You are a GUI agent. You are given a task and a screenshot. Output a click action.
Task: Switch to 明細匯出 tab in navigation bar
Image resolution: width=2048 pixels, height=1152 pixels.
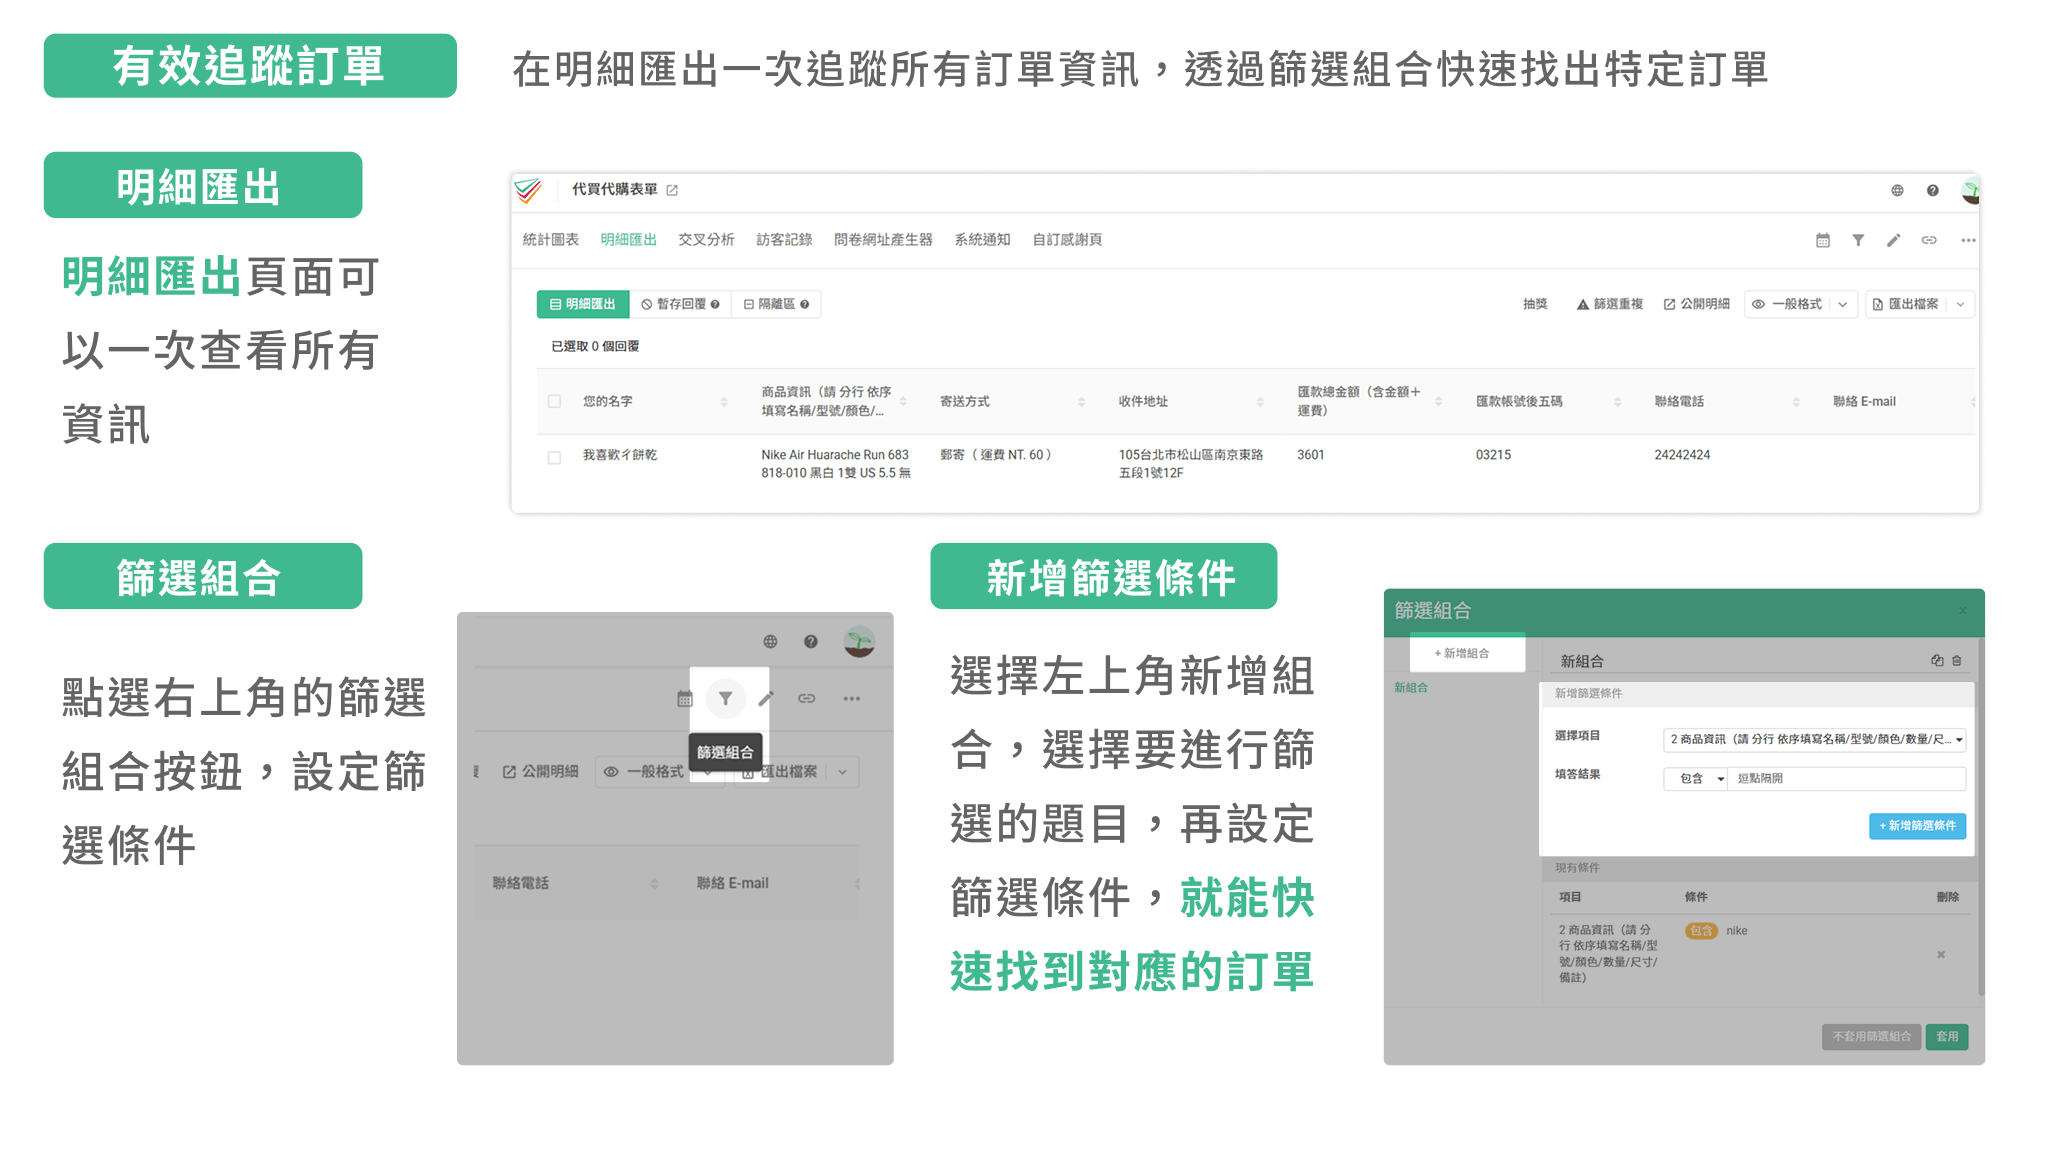tap(628, 240)
